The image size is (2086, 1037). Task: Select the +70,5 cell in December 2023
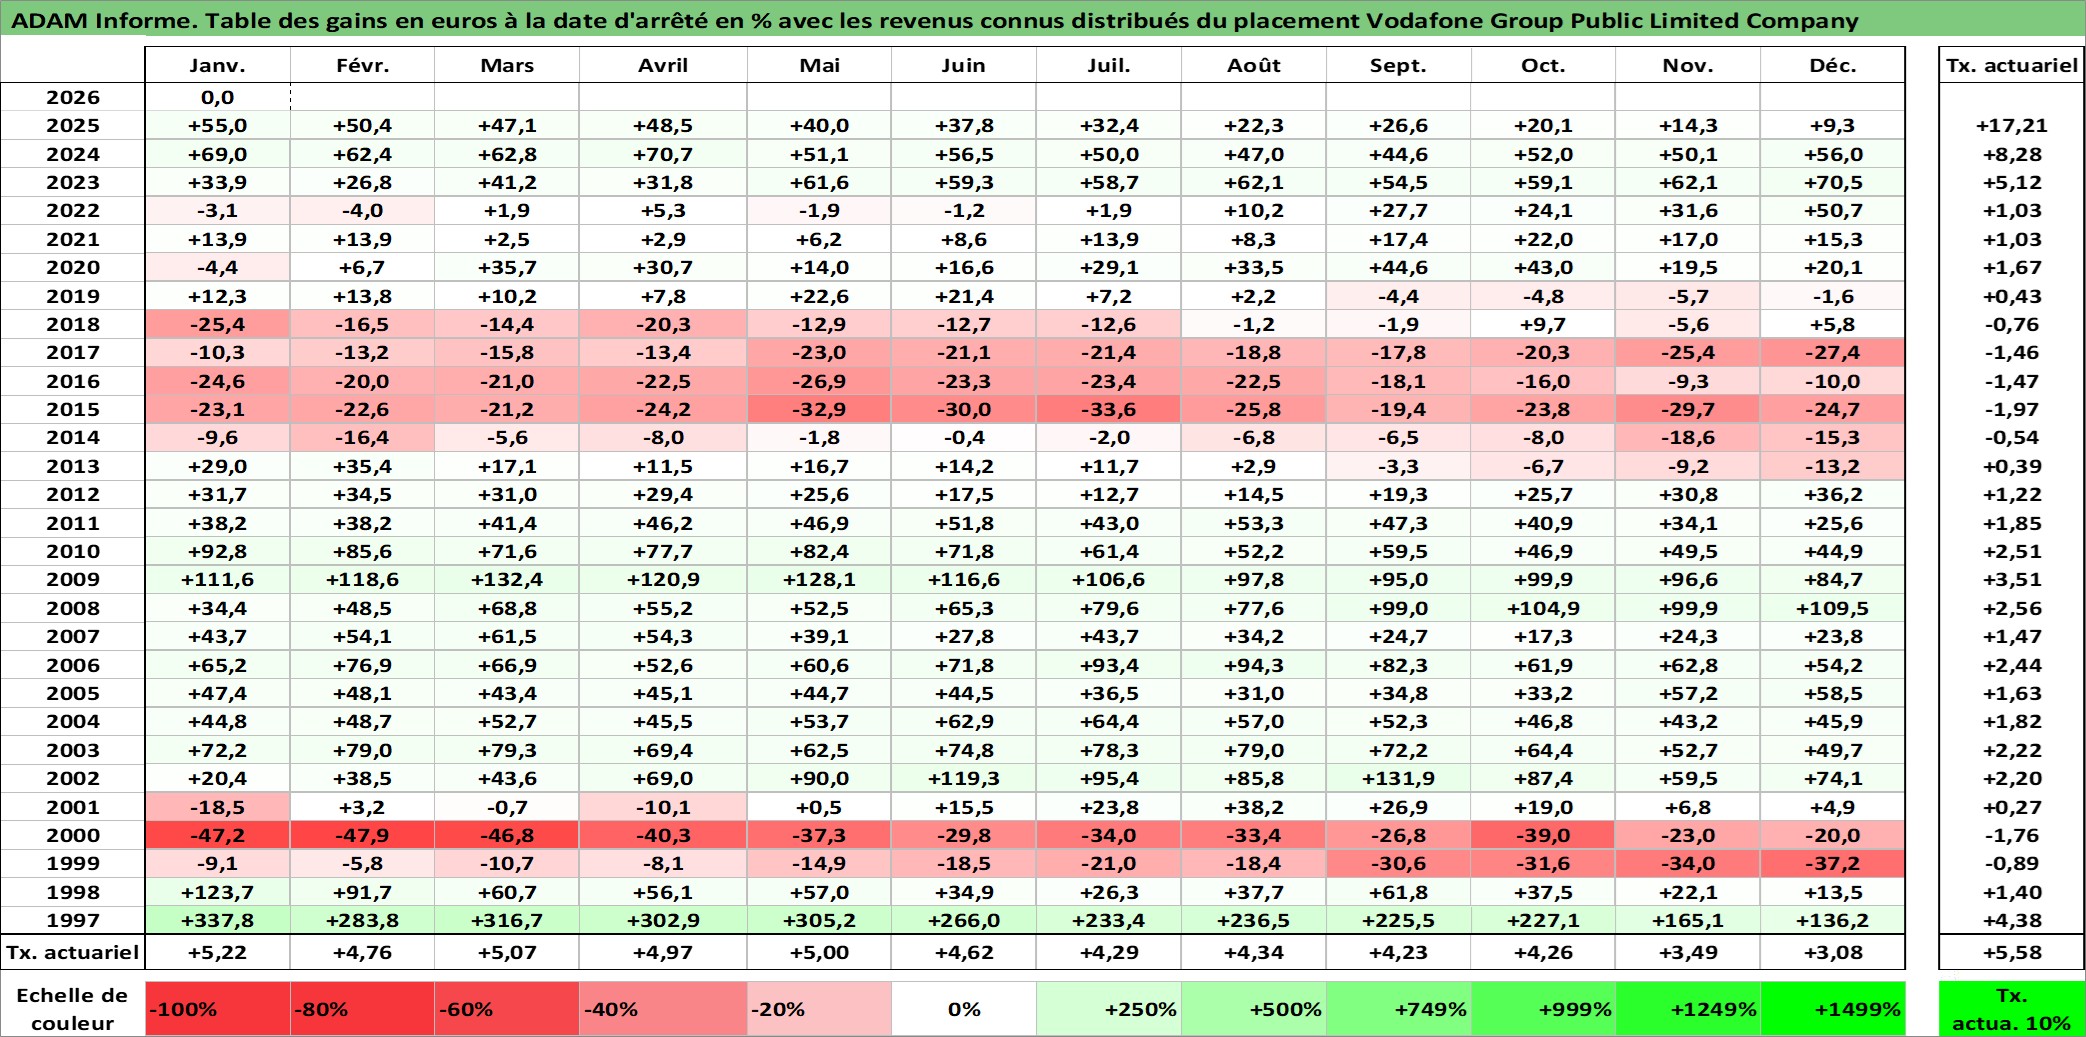coord(1833,182)
